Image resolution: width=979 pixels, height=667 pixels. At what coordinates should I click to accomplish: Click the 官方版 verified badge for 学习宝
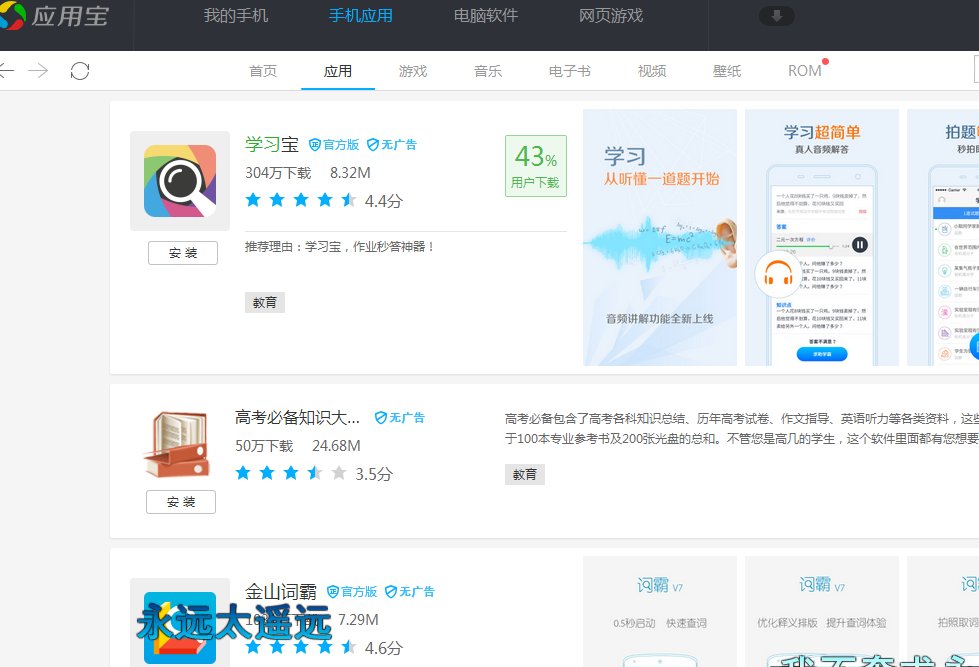tap(334, 144)
